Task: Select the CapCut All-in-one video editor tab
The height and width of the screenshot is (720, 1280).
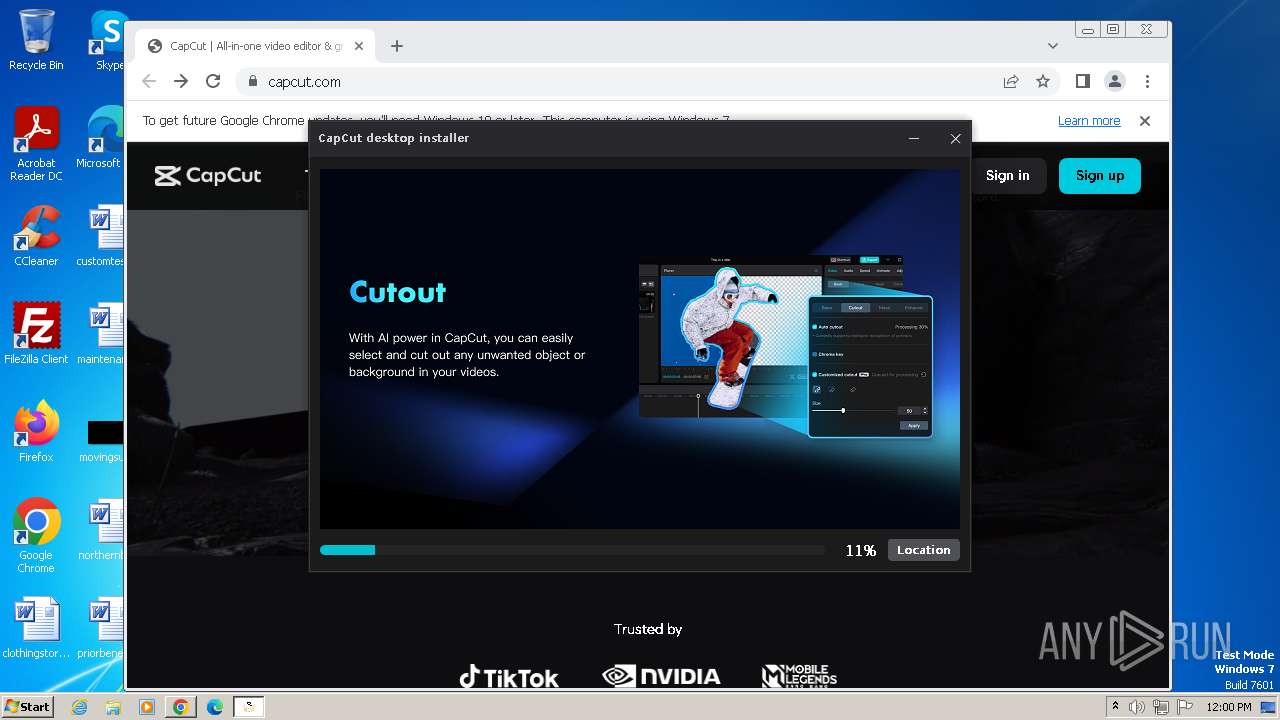Action: point(255,46)
